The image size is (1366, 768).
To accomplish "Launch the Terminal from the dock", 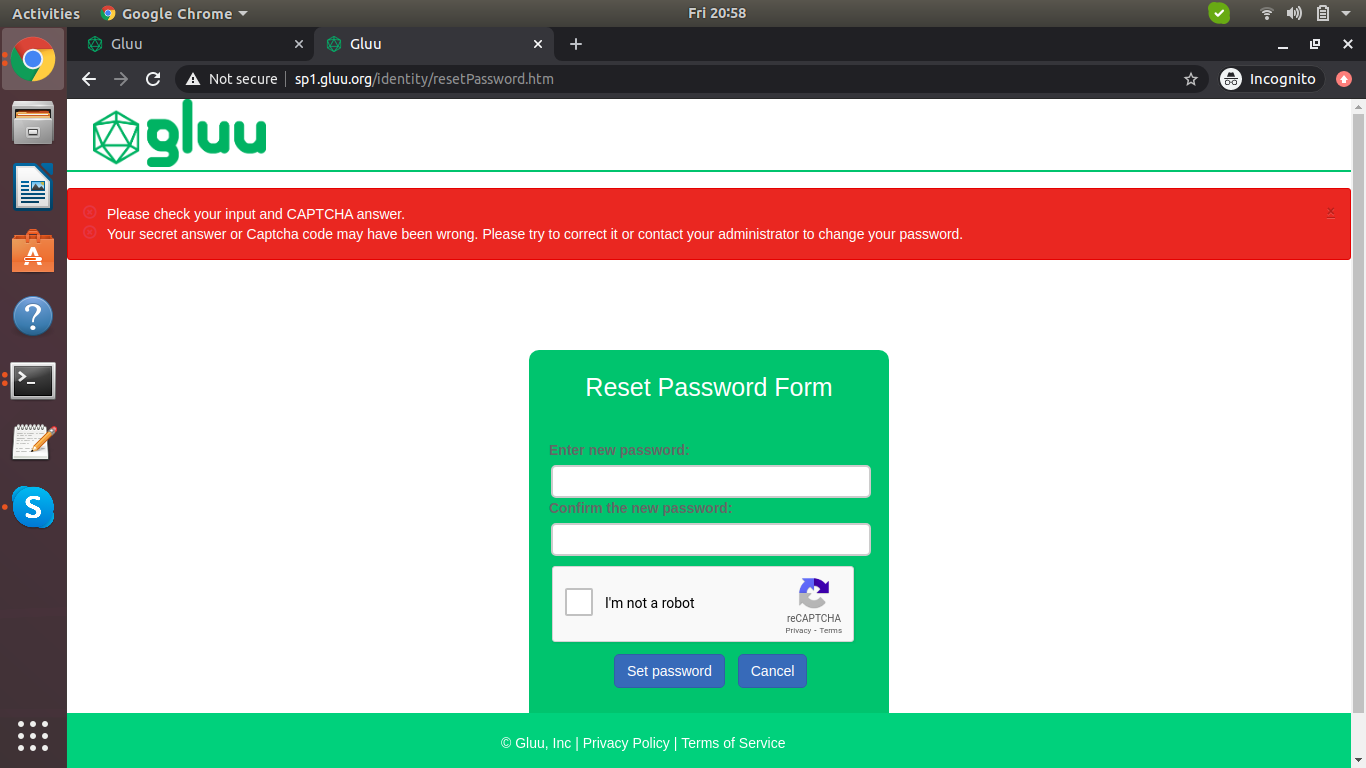I will [x=33, y=381].
